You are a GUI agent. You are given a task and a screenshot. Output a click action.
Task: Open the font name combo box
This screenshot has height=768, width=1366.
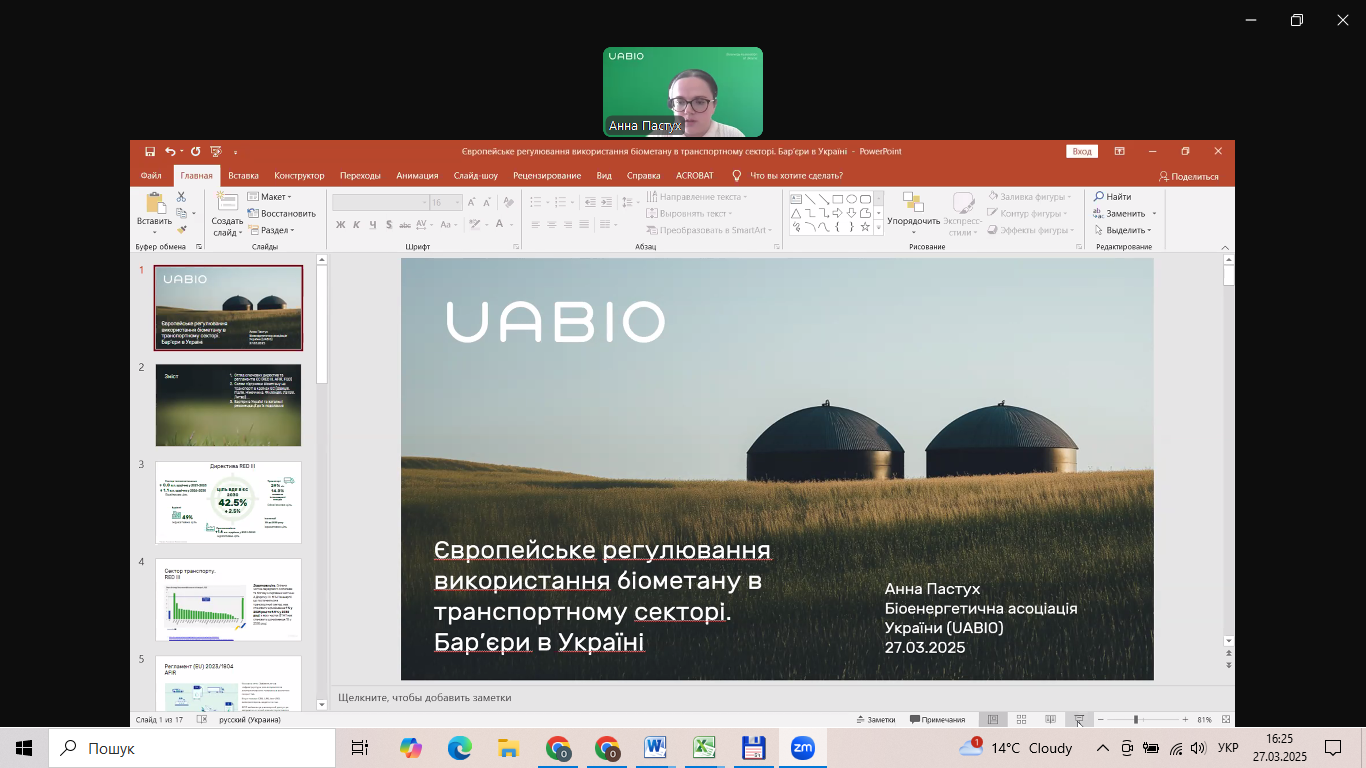380,202
